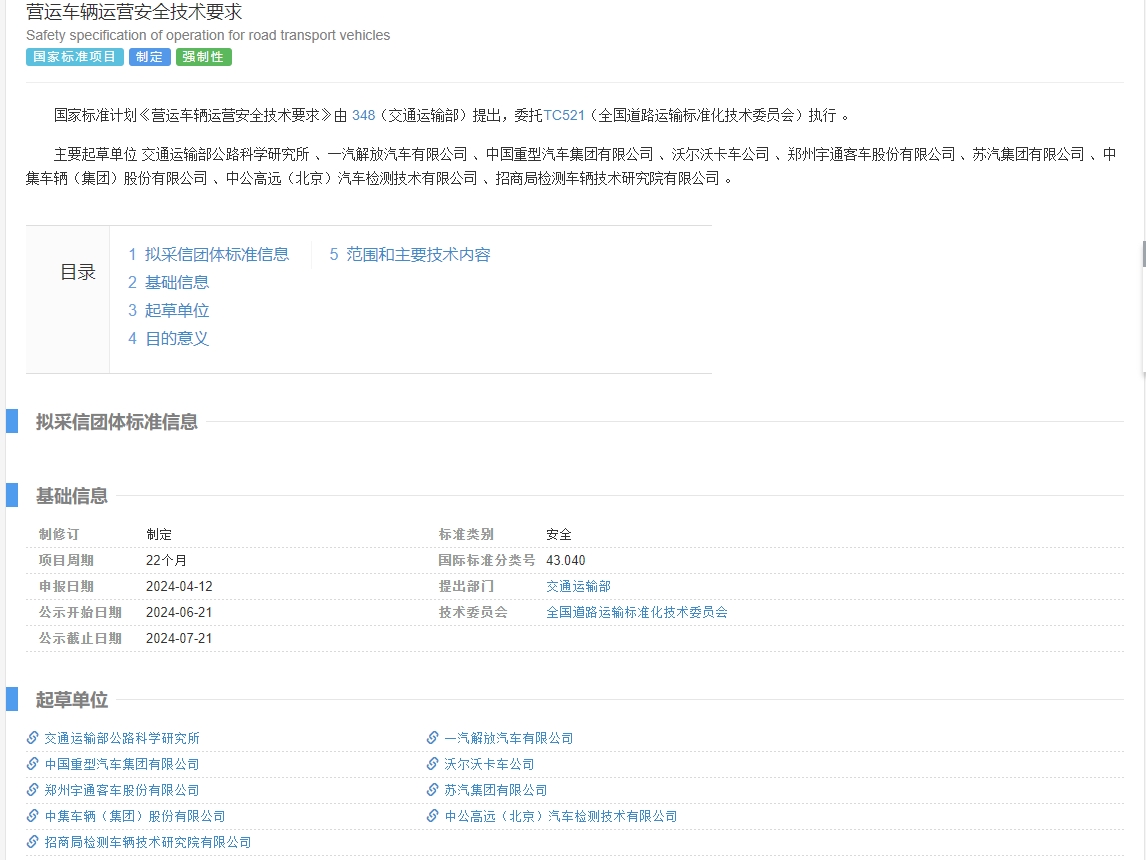The height and width of the screenshot is (860, 1146).
Task: Open contents item 3 起草单位
Action: [x=168, y=311]
